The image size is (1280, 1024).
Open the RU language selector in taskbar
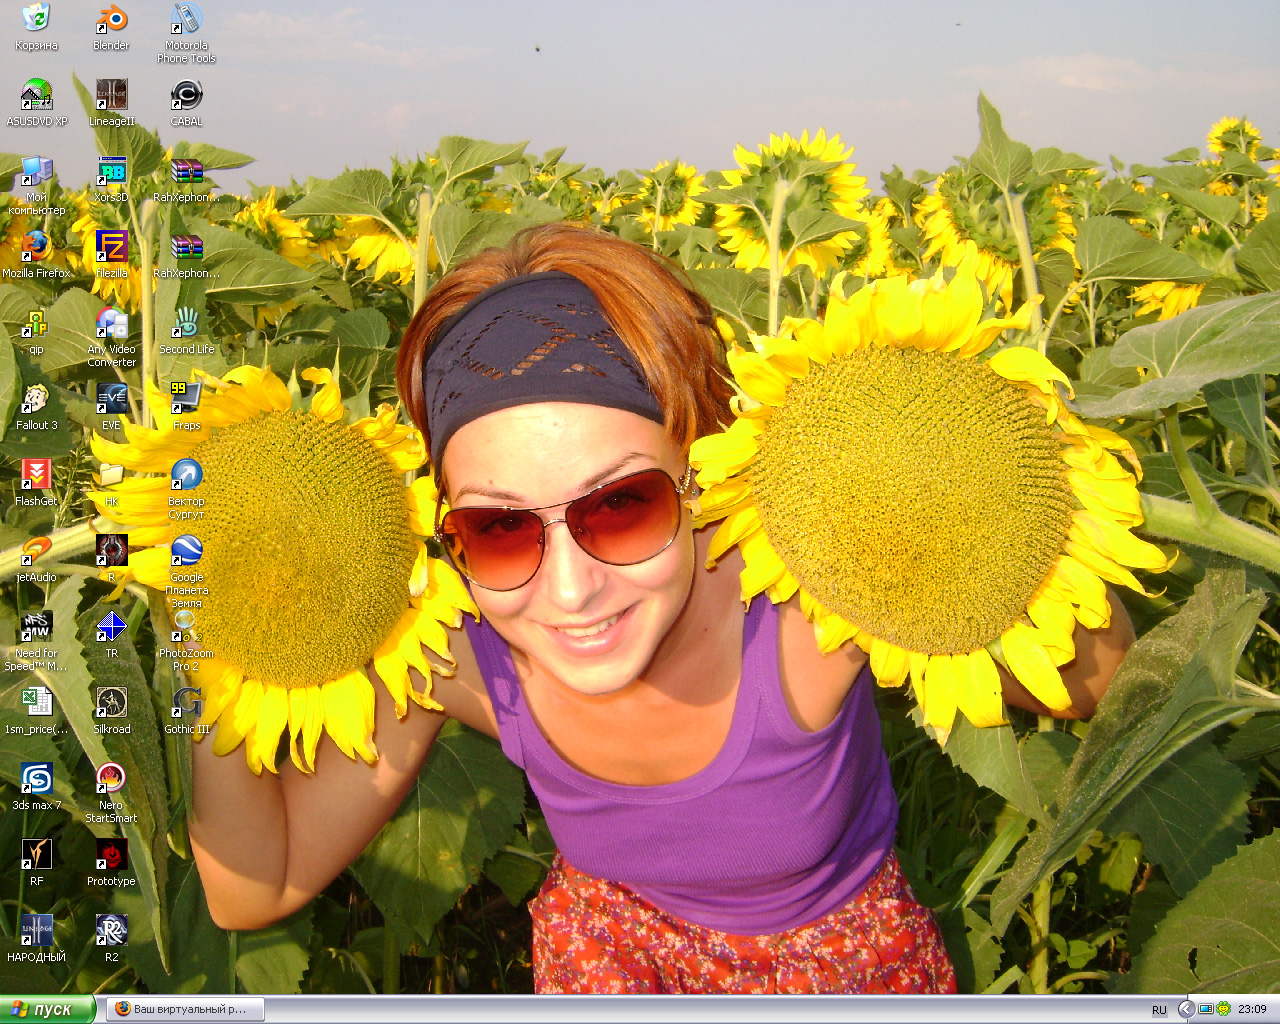(x=1159, y=1009)
